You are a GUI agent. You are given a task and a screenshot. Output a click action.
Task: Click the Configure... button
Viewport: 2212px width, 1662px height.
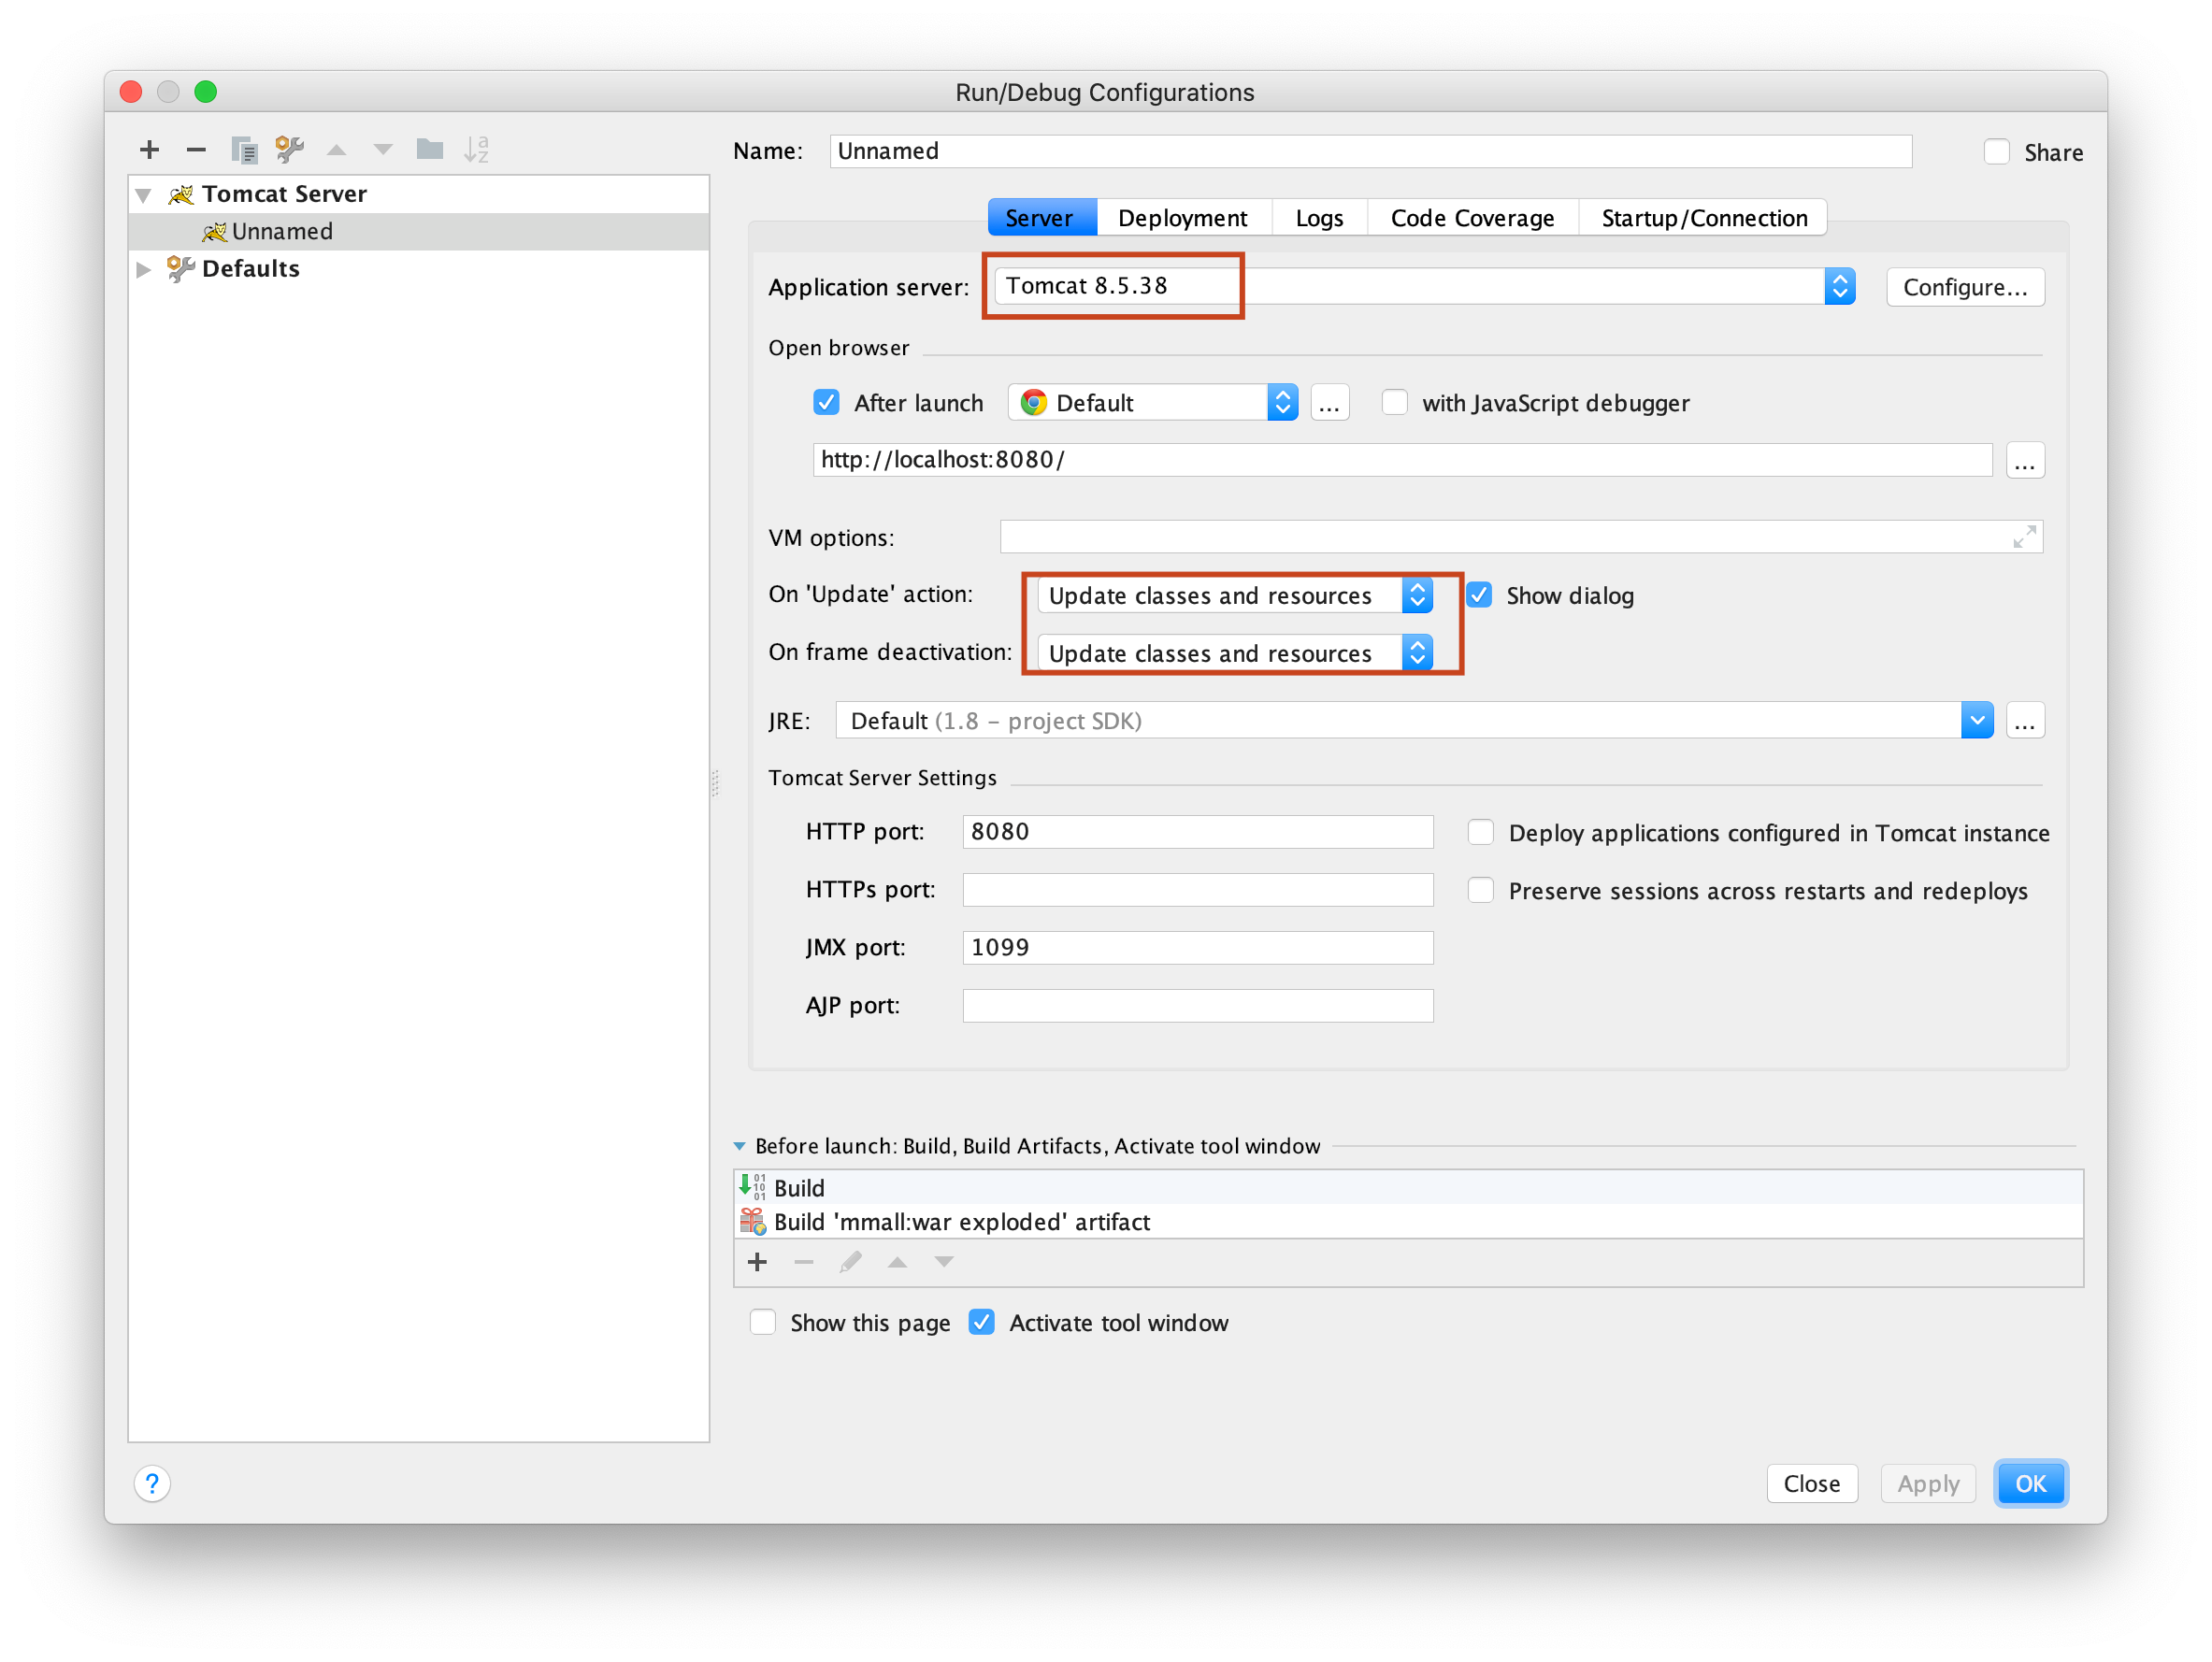point(1964,287)
